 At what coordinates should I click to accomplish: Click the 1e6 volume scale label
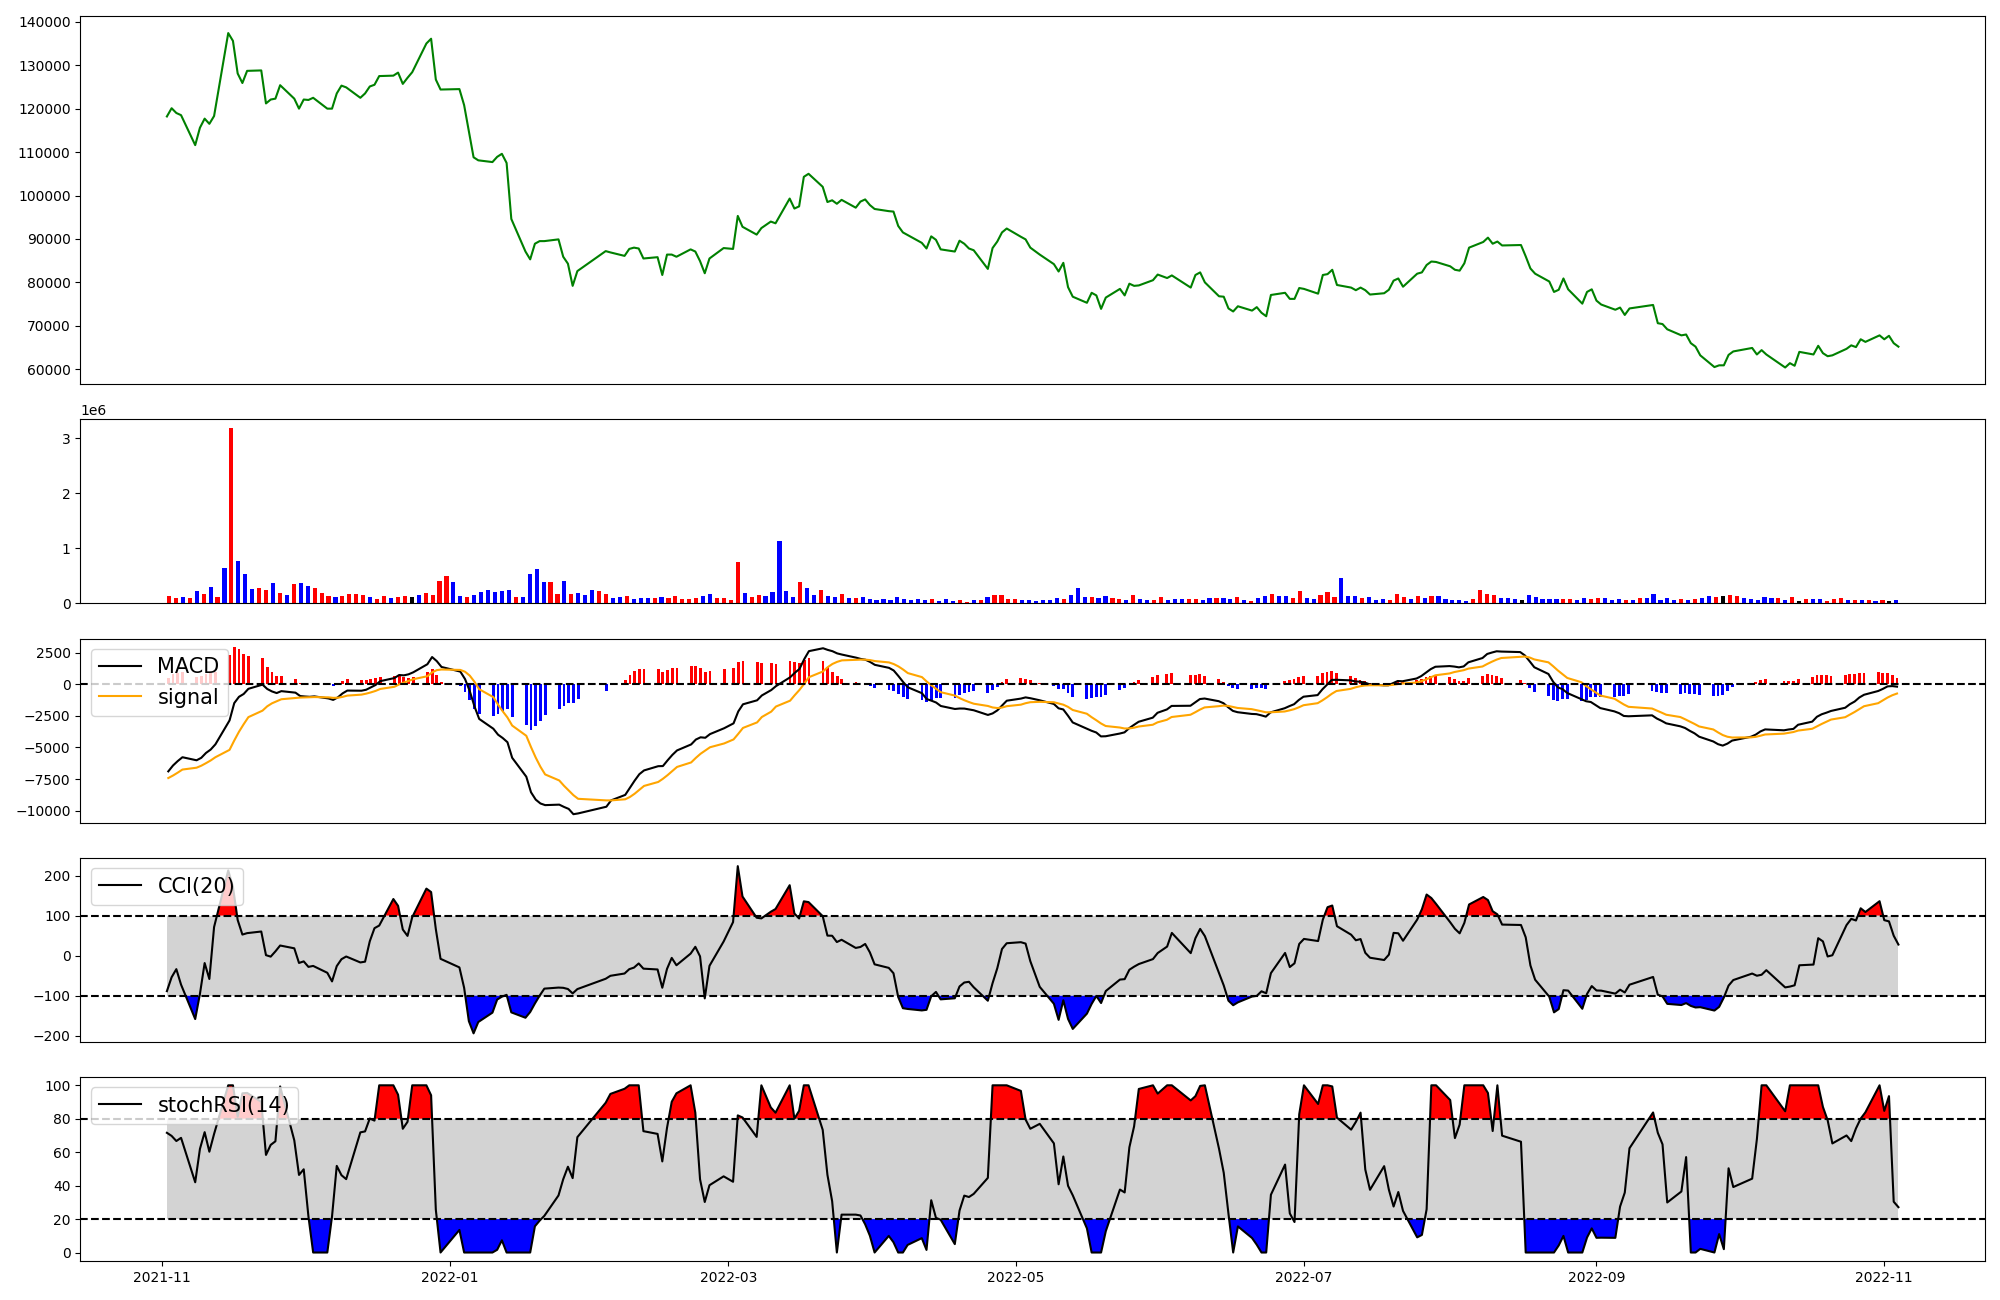(93, 411)
